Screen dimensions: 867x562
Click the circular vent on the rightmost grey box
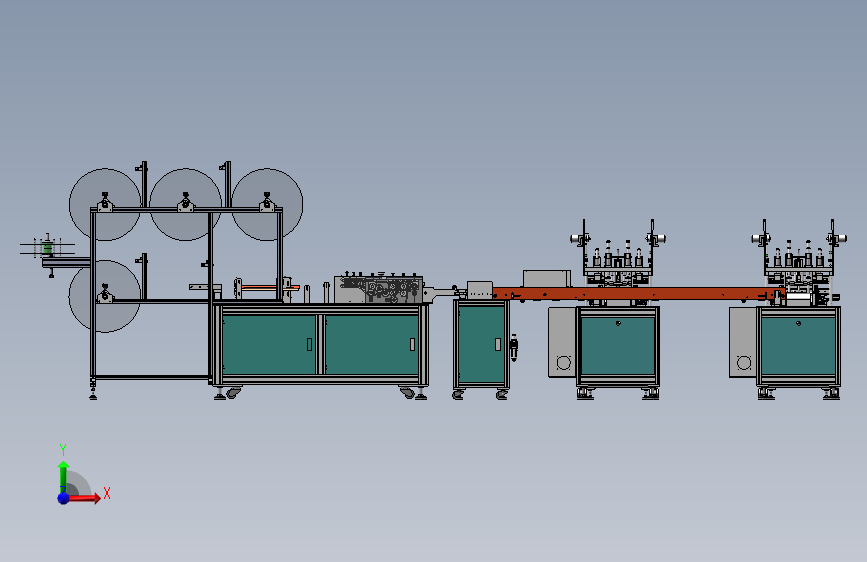(x=744, y=363)
